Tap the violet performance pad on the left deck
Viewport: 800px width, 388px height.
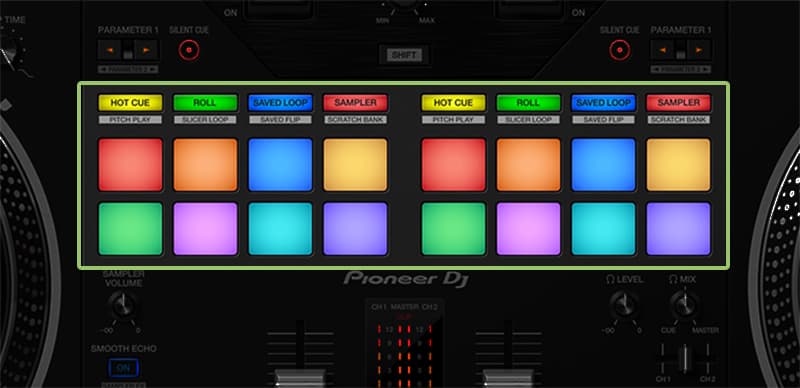[355, 229]
